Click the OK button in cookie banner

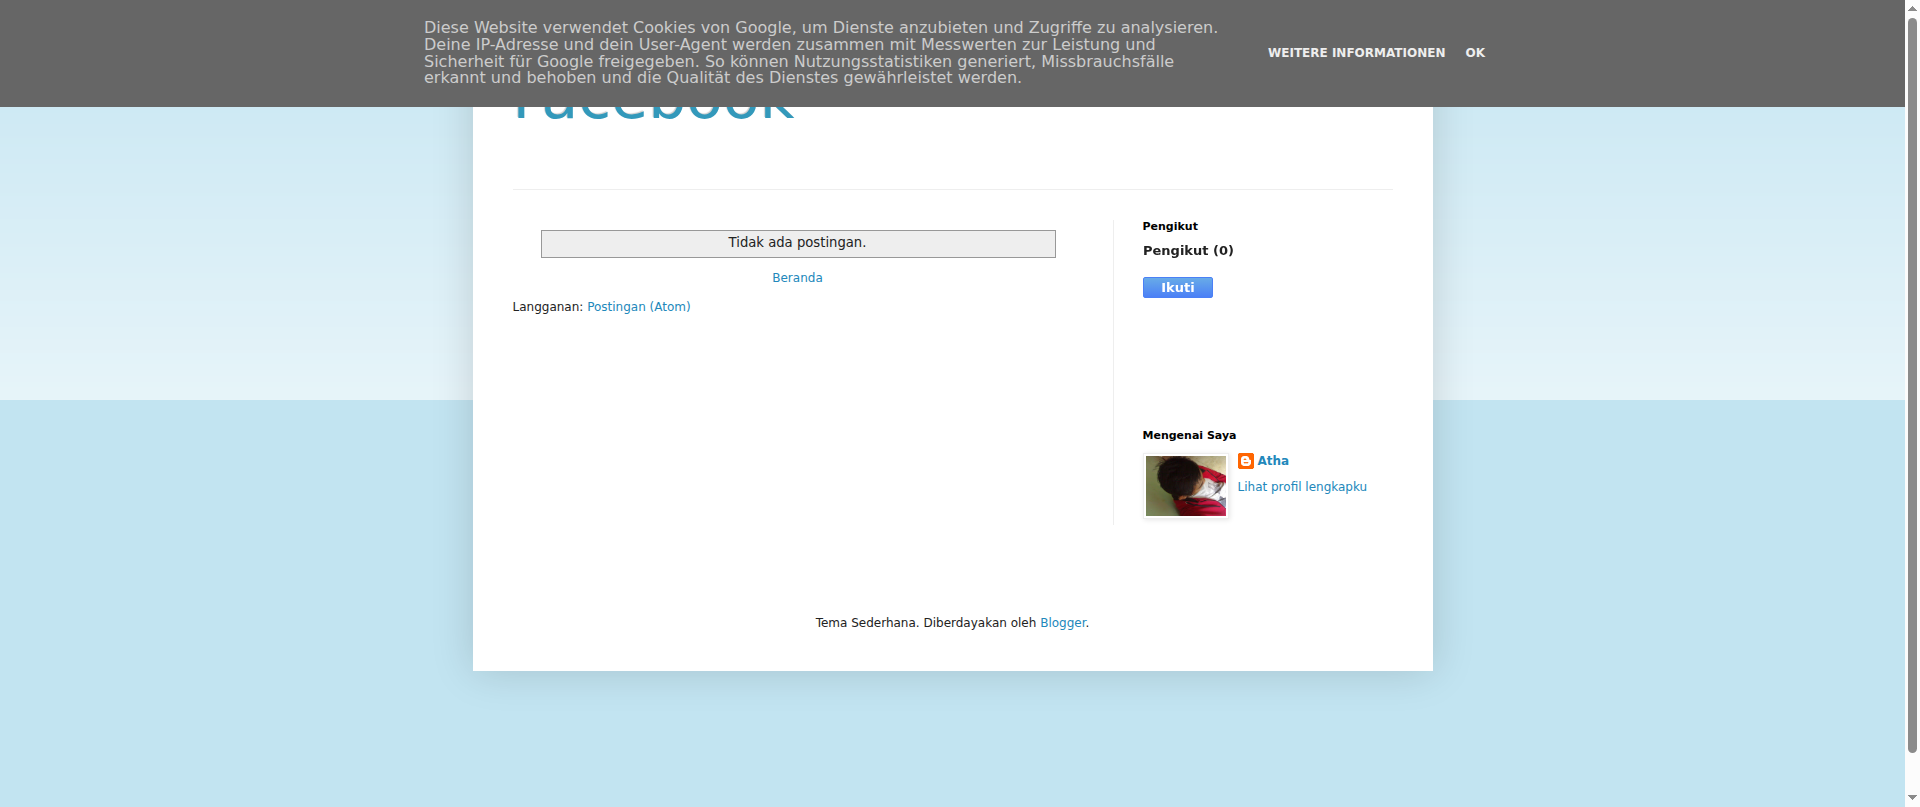pyautogui.click(x=1475, y=53)
